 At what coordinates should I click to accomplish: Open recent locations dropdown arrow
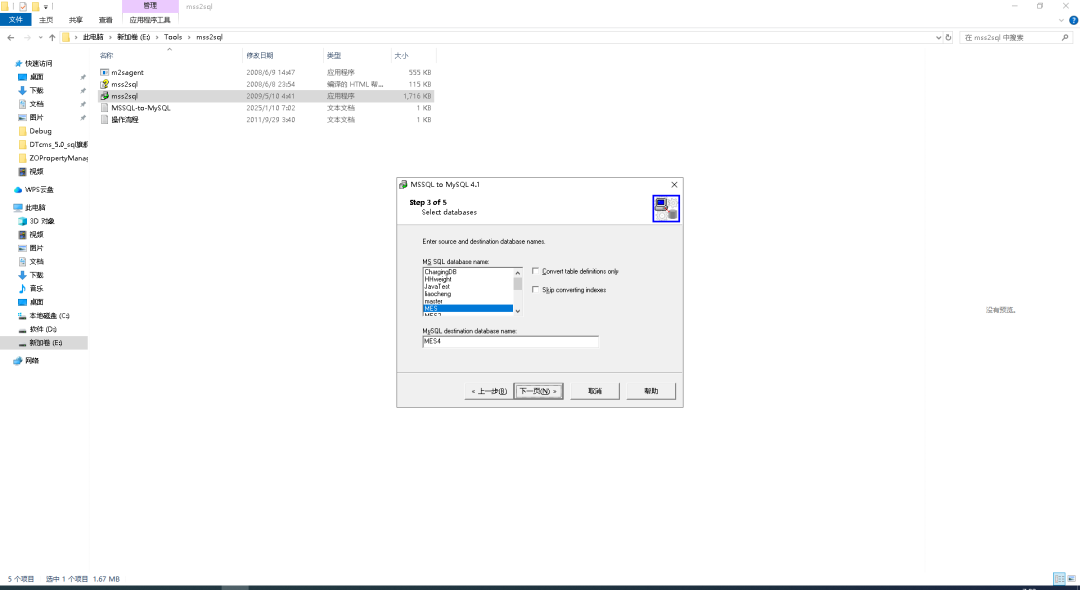(x=40, y=37)
